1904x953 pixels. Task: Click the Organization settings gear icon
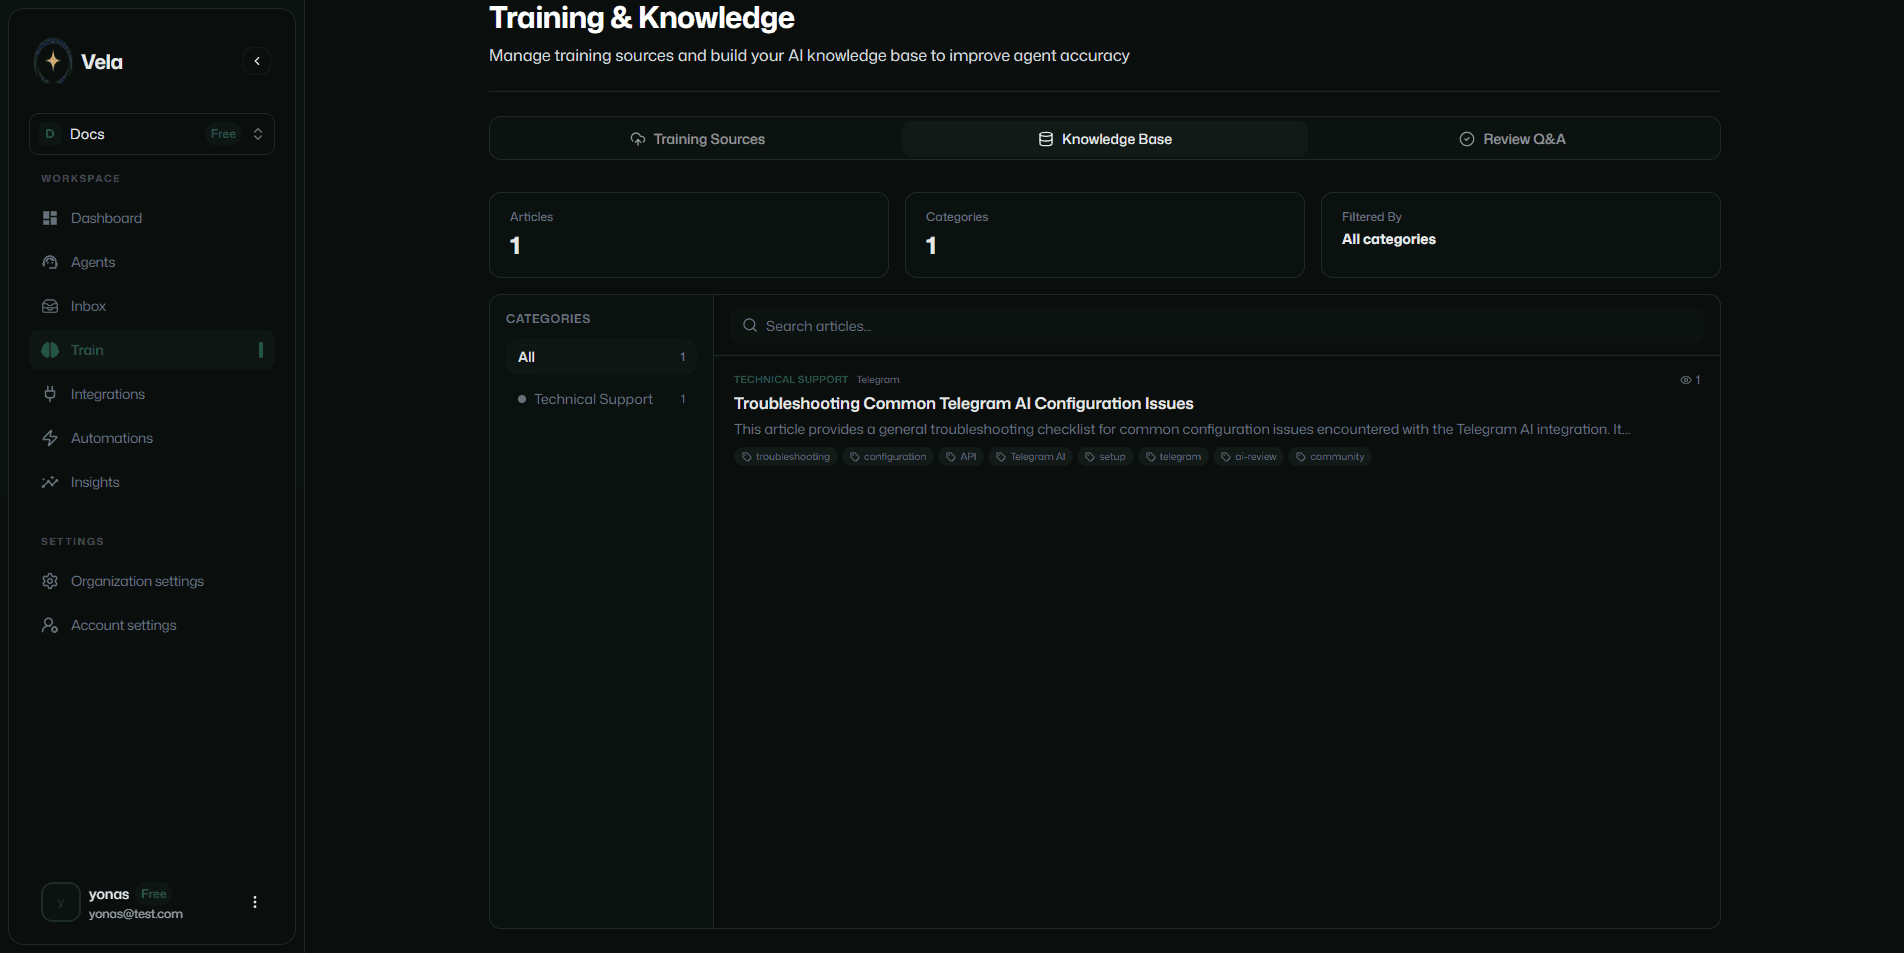tap(50, 581)
